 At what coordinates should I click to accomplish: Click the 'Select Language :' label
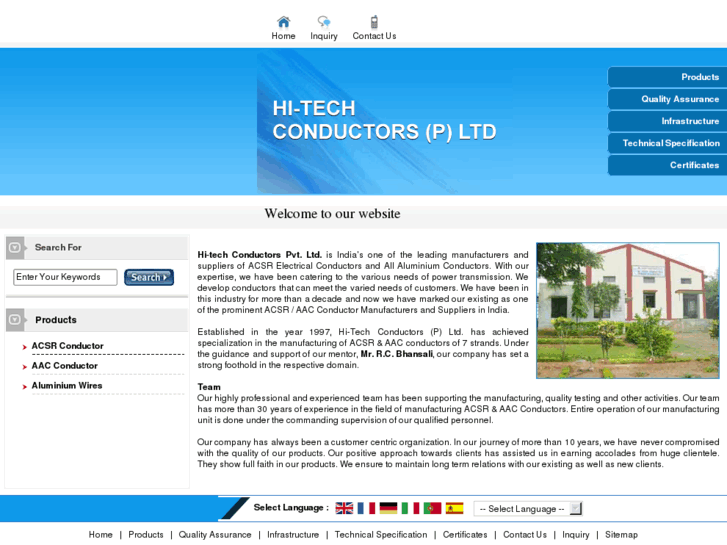(x=291, y=508)
